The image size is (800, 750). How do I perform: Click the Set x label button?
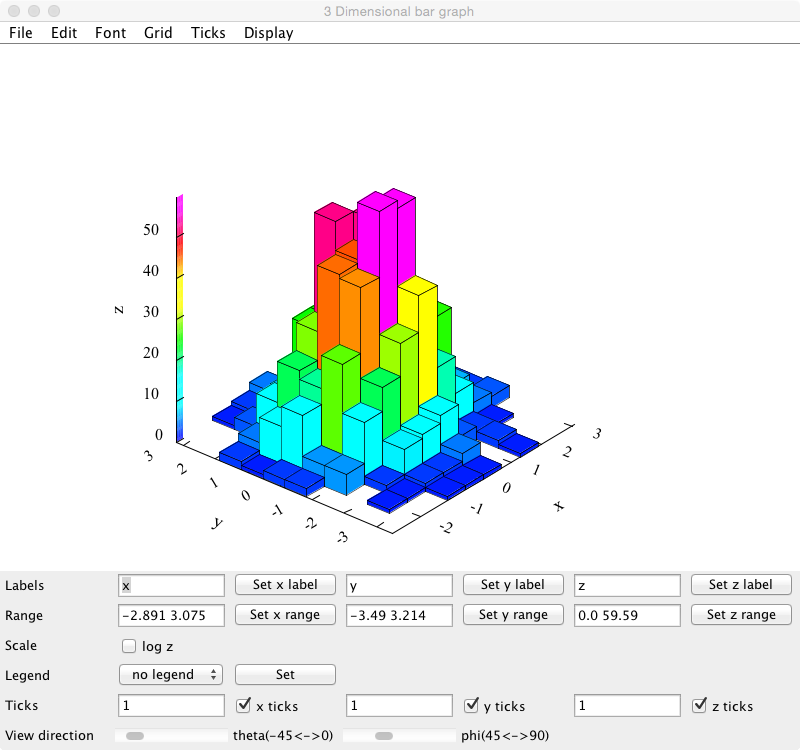click(285, 585)
